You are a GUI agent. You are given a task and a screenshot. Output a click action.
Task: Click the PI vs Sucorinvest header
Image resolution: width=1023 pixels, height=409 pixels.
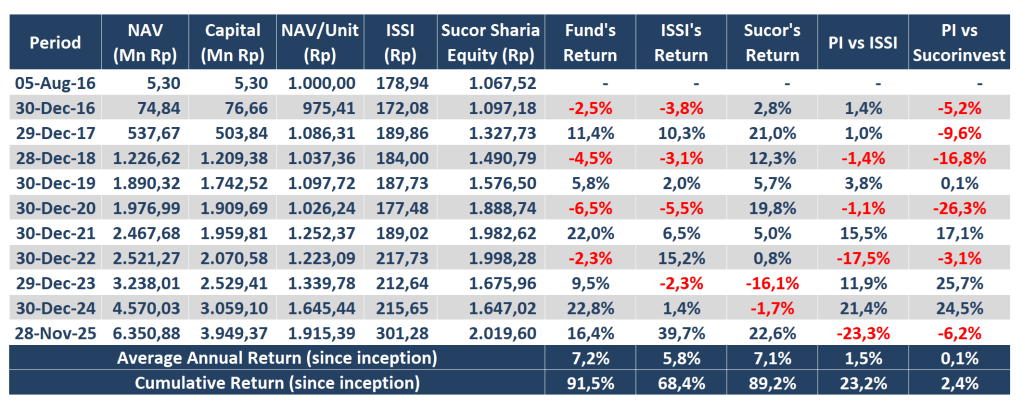tap(957, 43)
